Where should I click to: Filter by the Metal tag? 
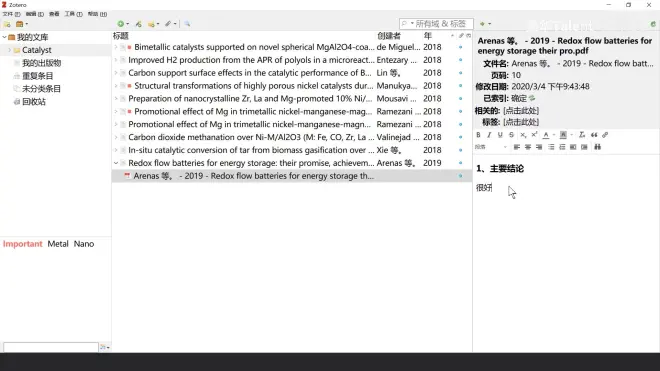click(x=58, y=244)
